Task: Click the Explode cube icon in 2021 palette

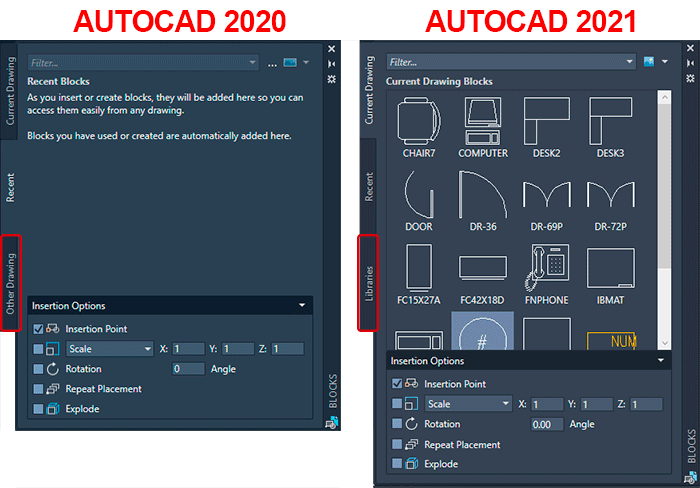Action: click(412, 463)
